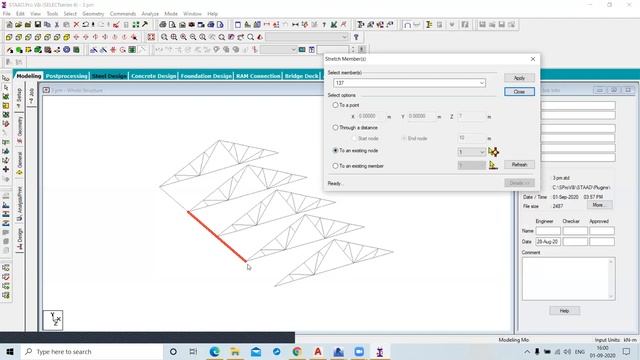Click the red X Delete toolbar icon
The height and width of the screenshot is (360, 640).
click(x=76, y=25)
